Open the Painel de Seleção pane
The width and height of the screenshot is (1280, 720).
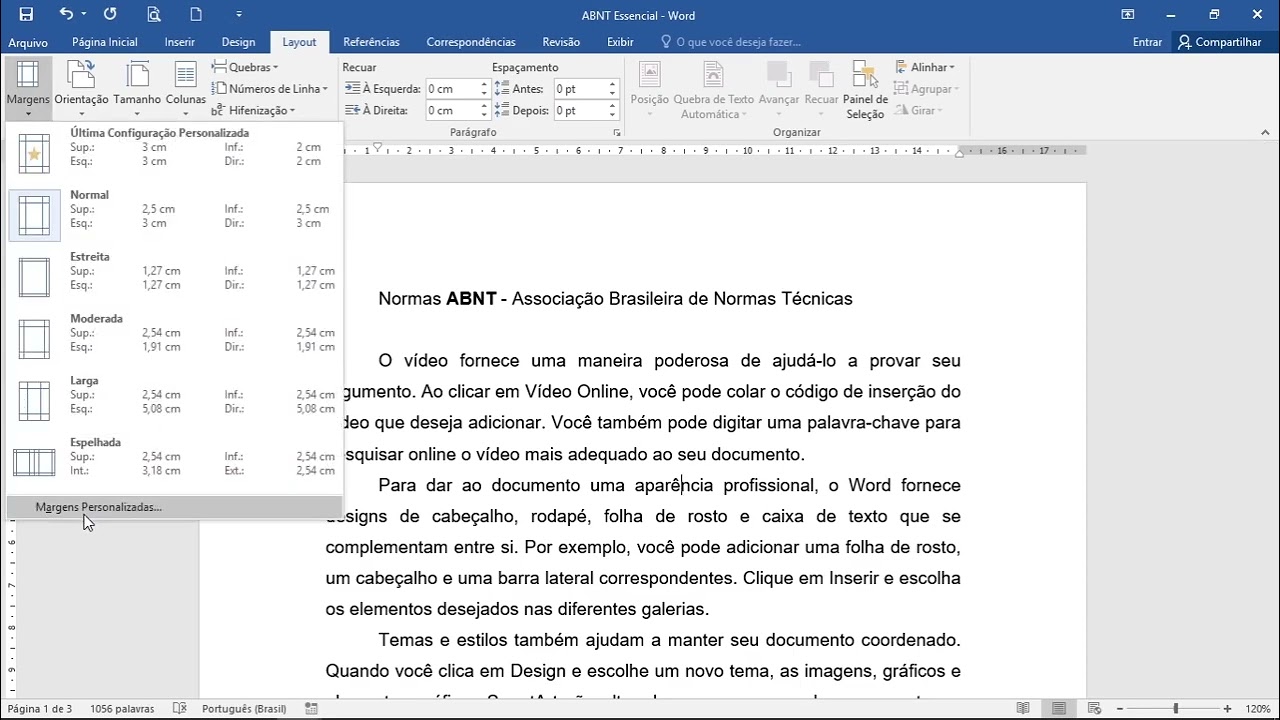pos(865,88)
